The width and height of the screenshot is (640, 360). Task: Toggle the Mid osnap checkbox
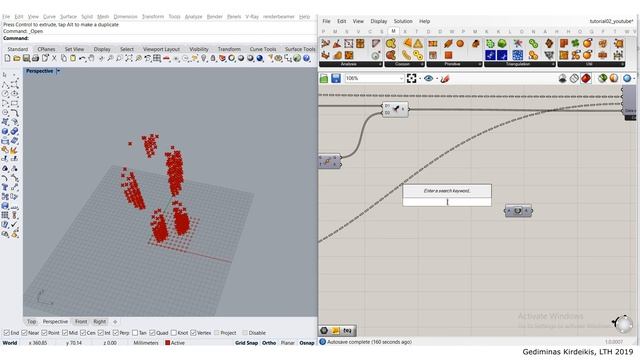[x=65, y=333]
